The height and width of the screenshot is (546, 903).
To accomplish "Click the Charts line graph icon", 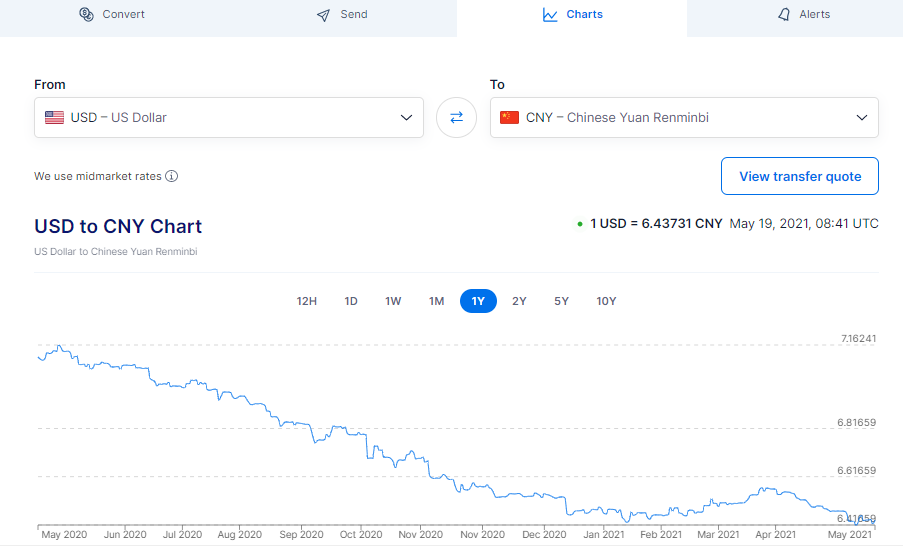I will [550, 15].
